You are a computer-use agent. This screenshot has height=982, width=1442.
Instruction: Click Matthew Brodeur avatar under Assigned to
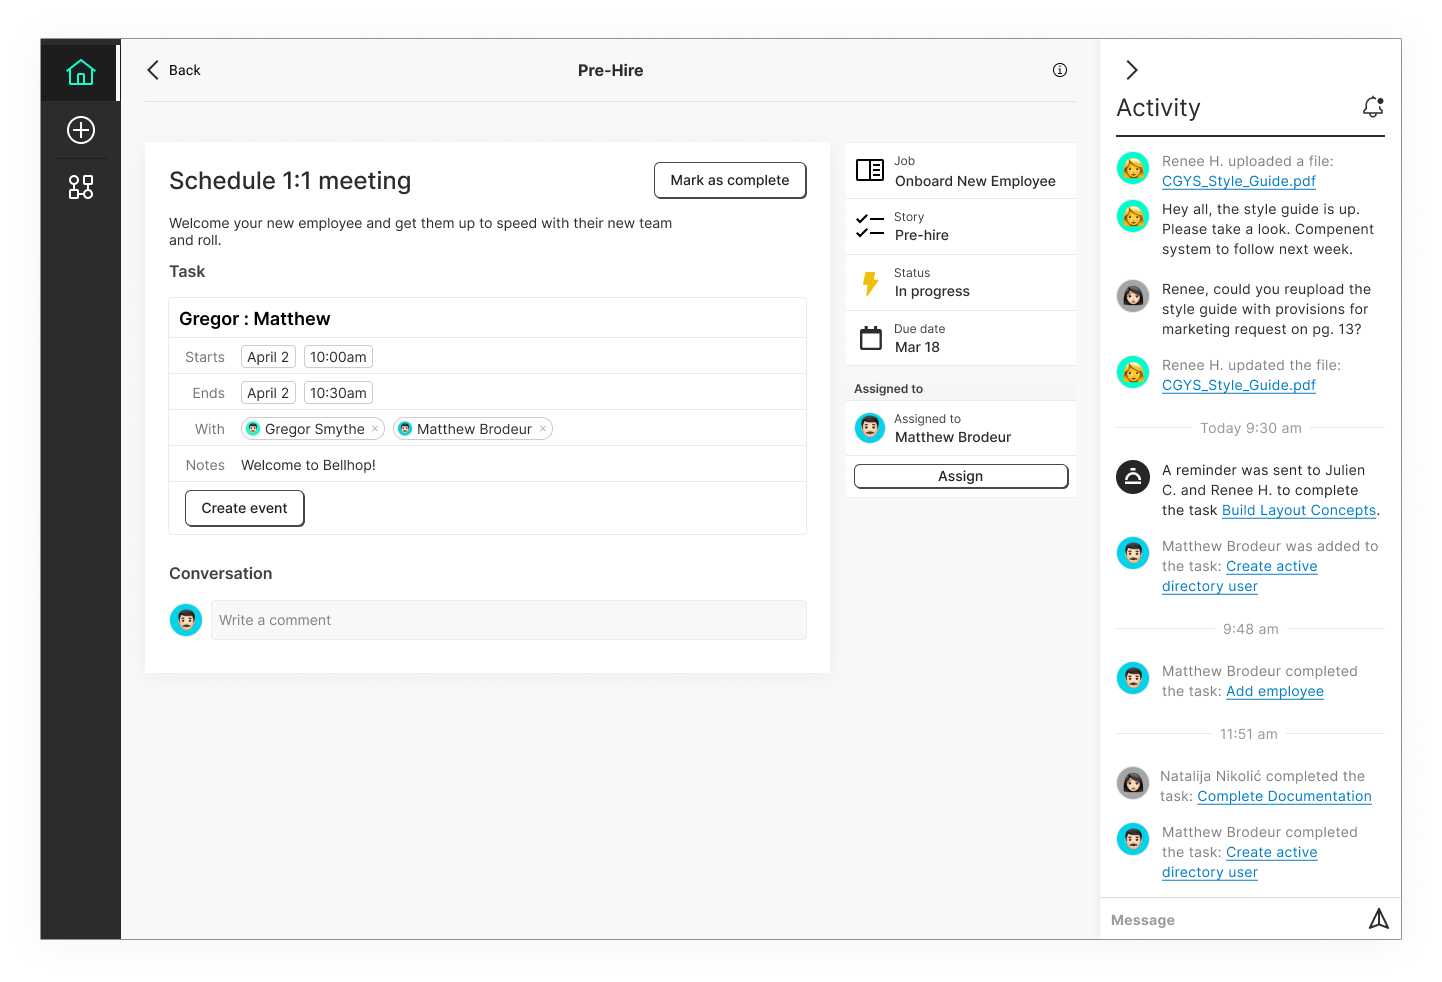pyautogui.click(x=870, y=428)
